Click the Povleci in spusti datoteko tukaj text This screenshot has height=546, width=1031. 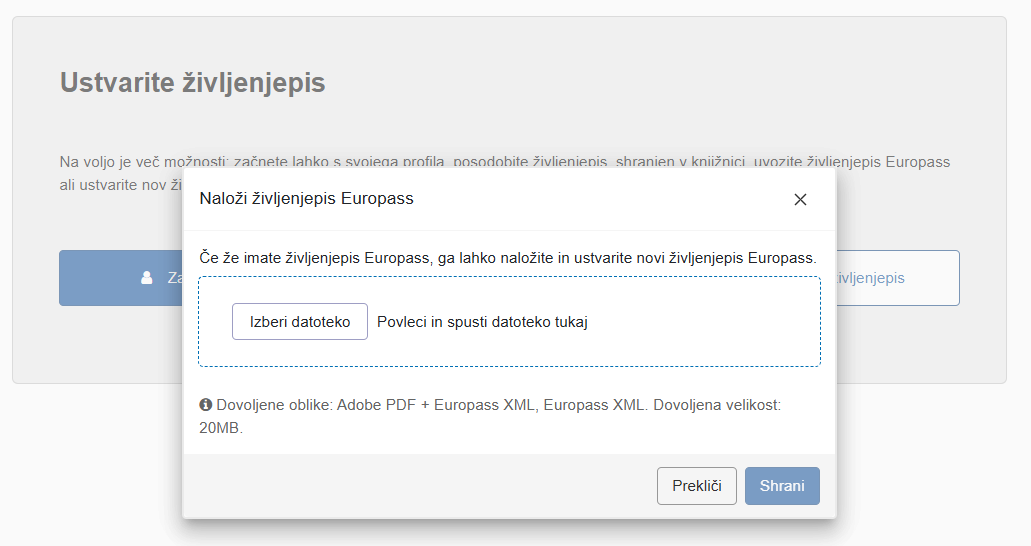point(482,322)
